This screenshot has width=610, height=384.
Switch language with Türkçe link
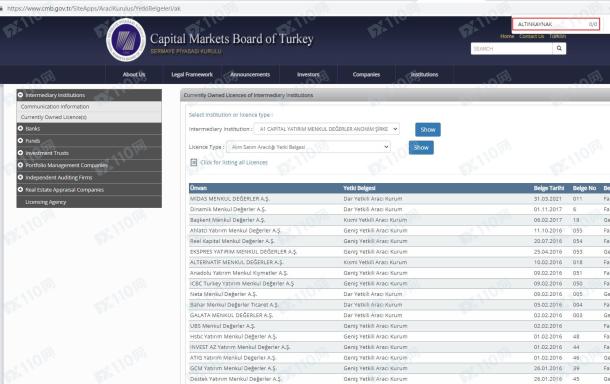557,36
